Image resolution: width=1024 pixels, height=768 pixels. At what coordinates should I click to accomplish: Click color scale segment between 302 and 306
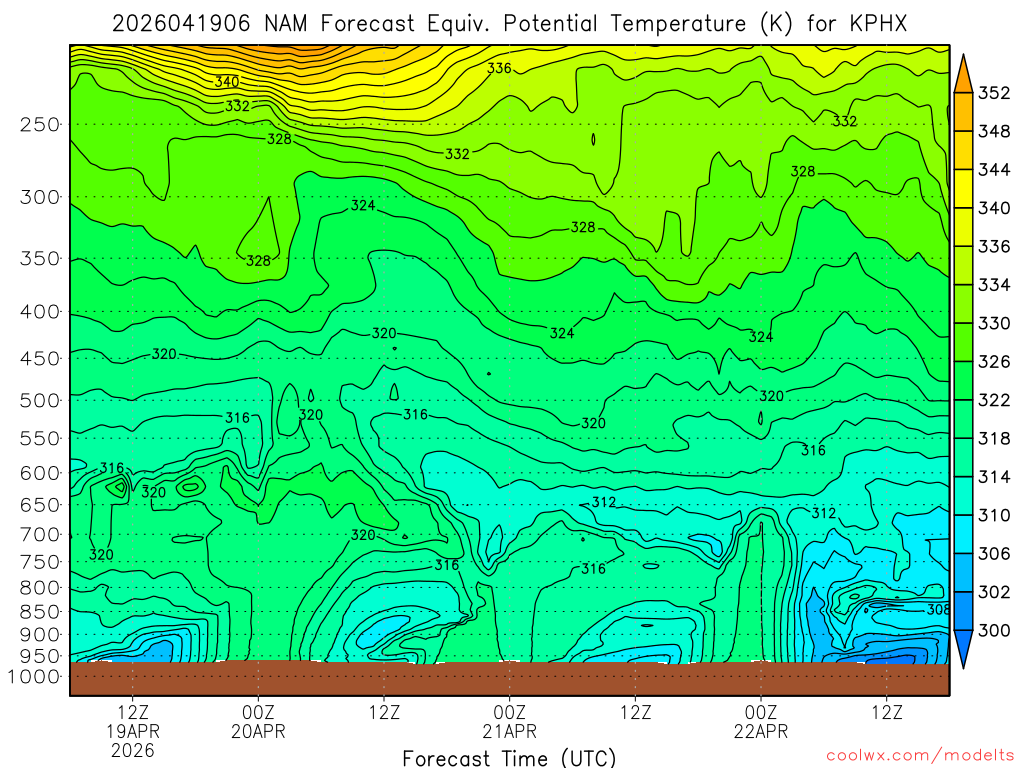pyautogui.click(x=963, y=573)
